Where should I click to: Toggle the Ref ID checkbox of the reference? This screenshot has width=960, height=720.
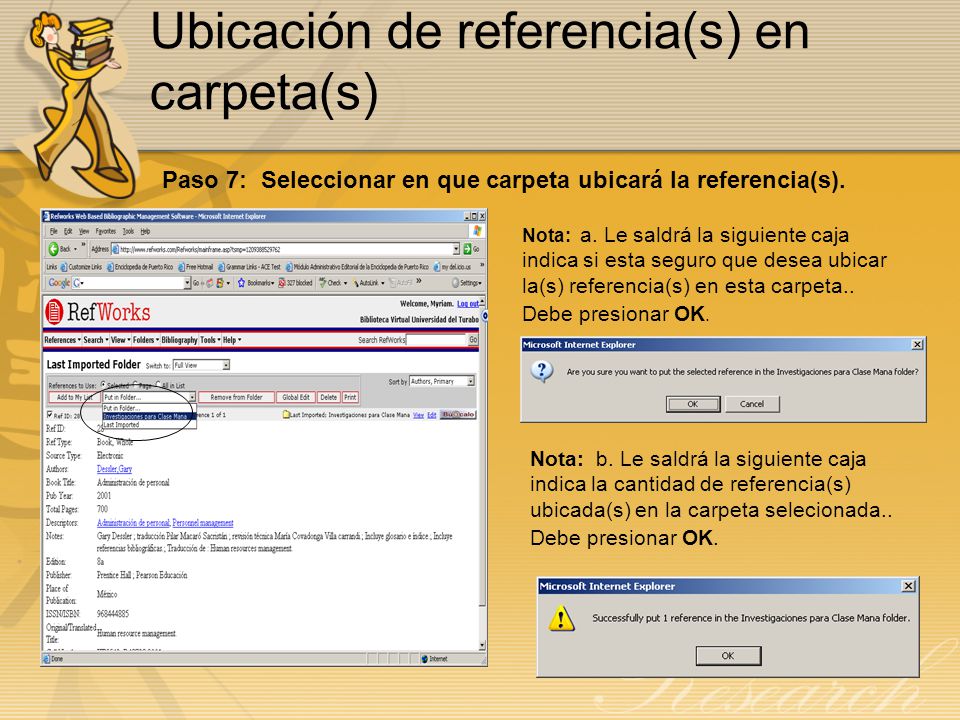50,414
